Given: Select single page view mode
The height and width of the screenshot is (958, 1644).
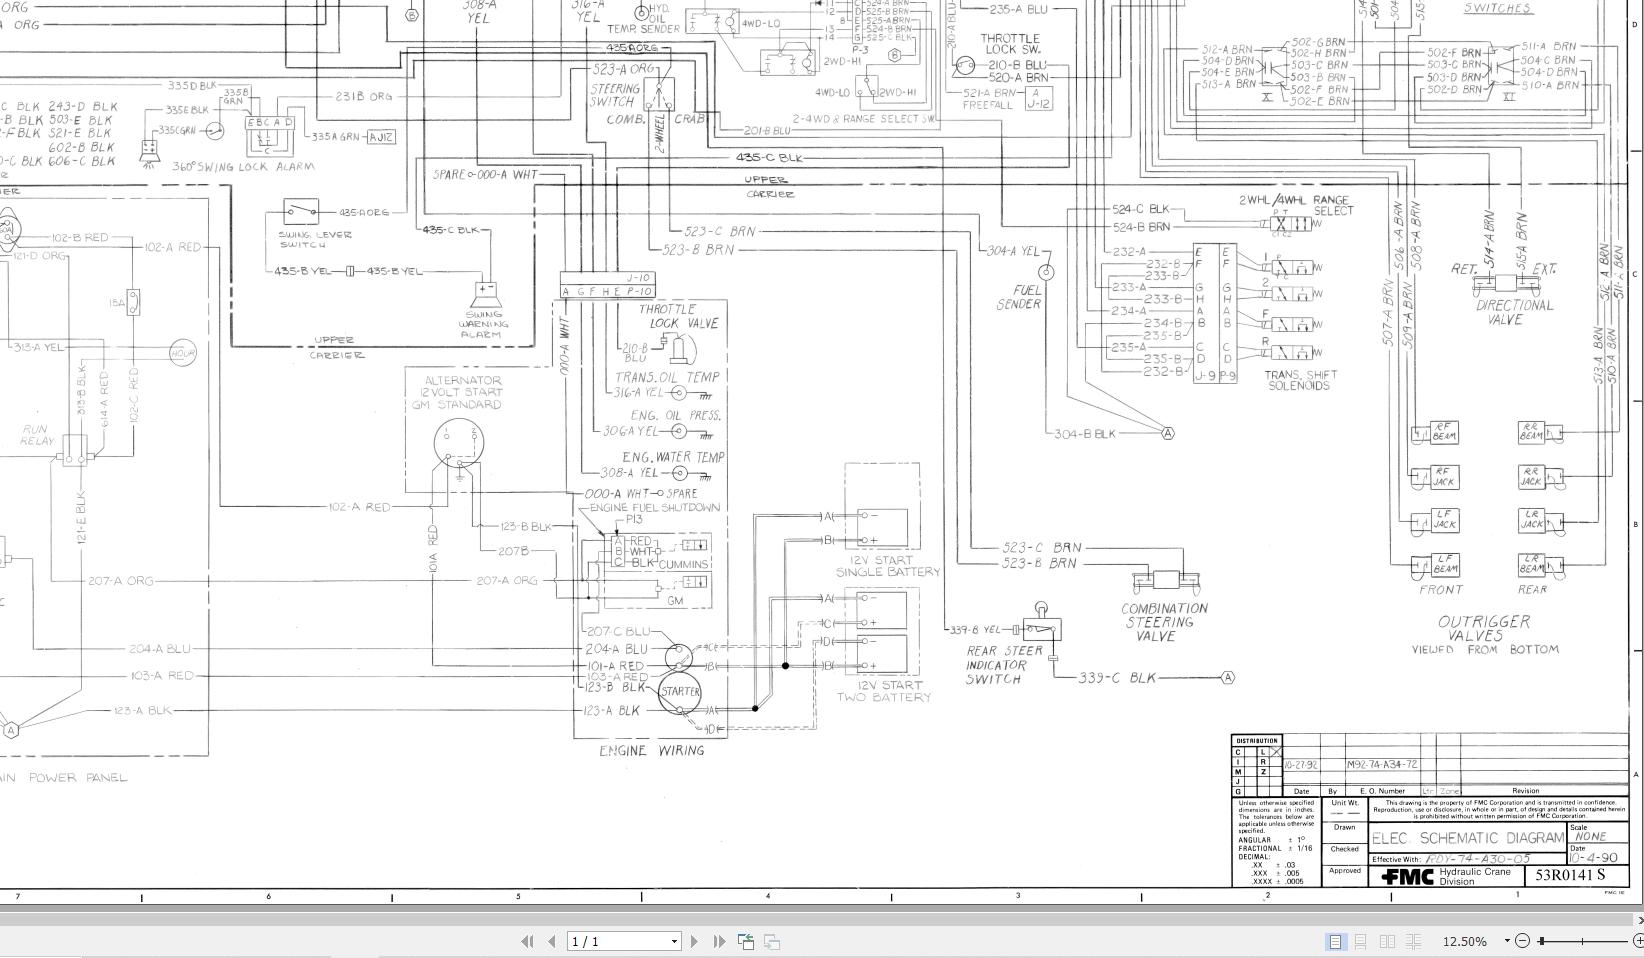Looking at the screenshot, I should tap(1335, 941).
